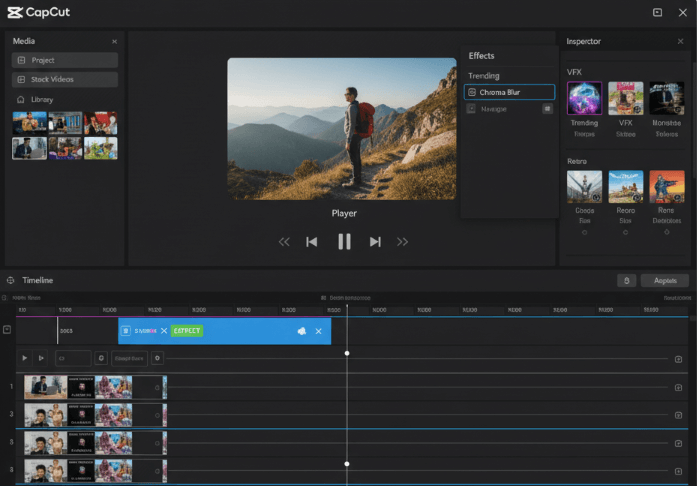Screen dimensions: 697x486
Task: Pause playback with the center pause button
Action: point(344,241)
